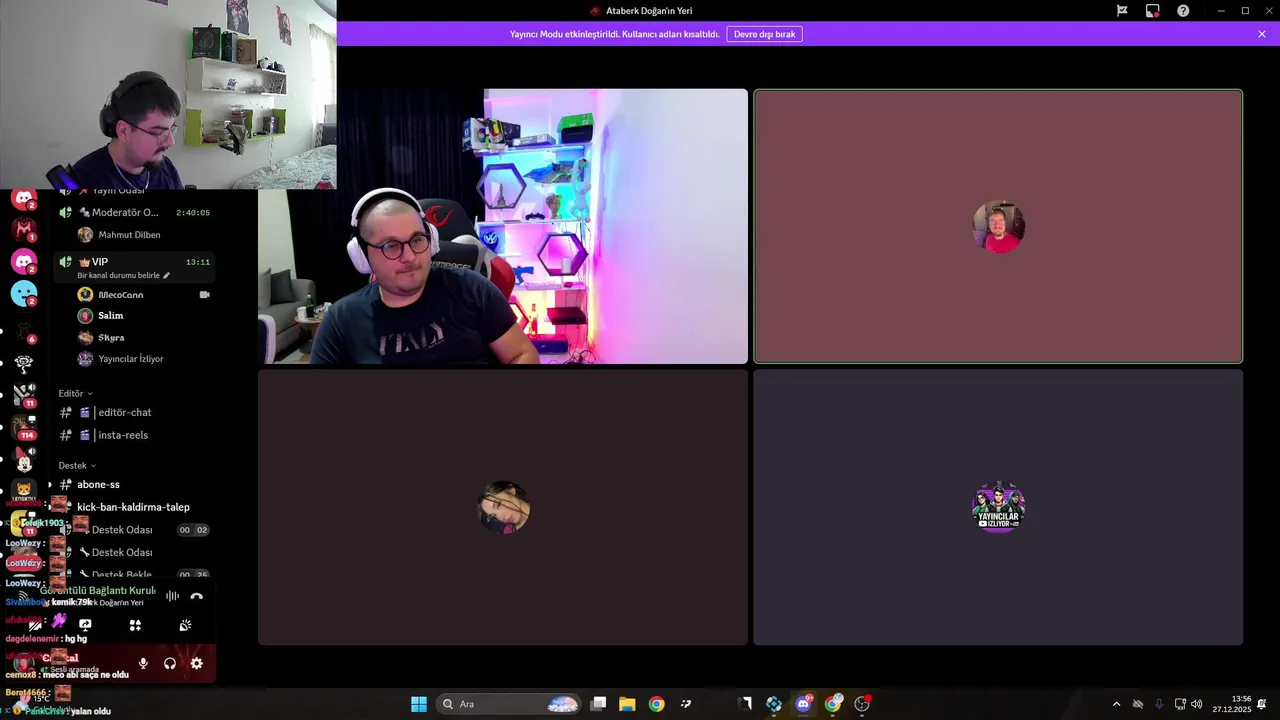Mute the microphone in user panel
Viewport: 1280px width, 720px height.
click(143, 663)
